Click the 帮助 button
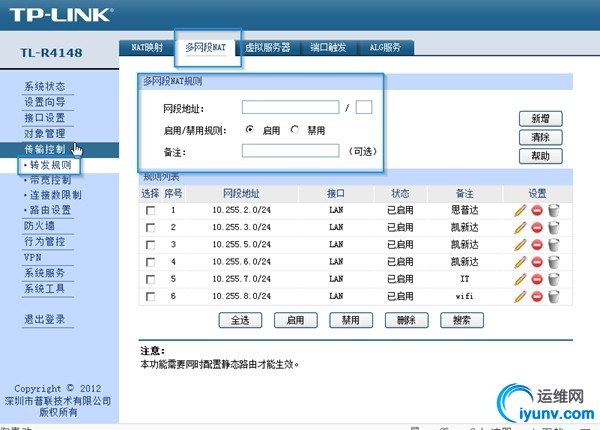The width and height of the screenshot is (600, 430). tap(541, 156)
